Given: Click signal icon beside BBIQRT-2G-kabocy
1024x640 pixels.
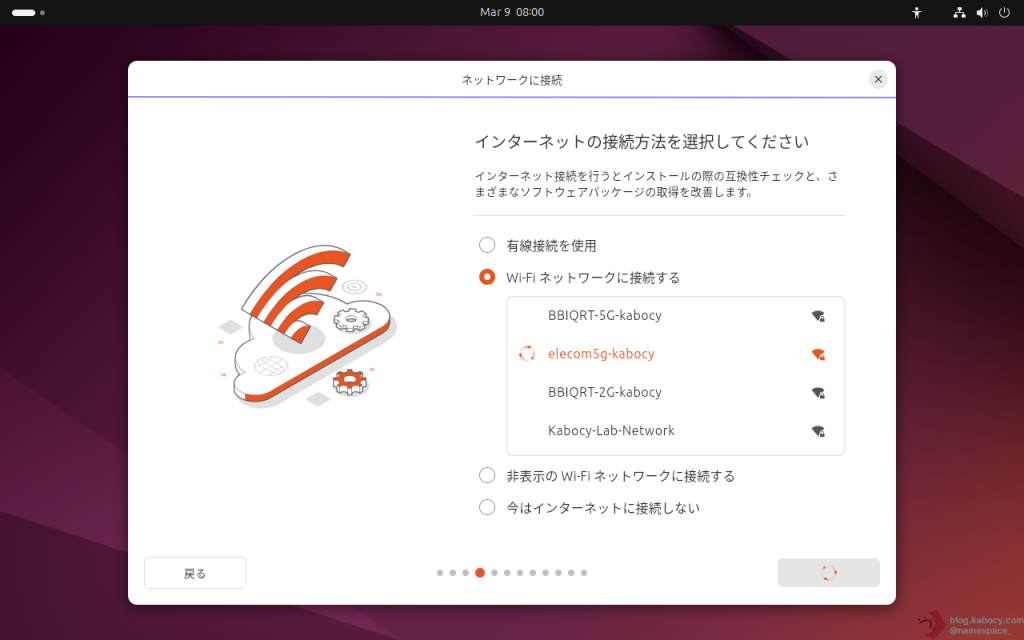Looking at the screenshot, I should [818, 393].
